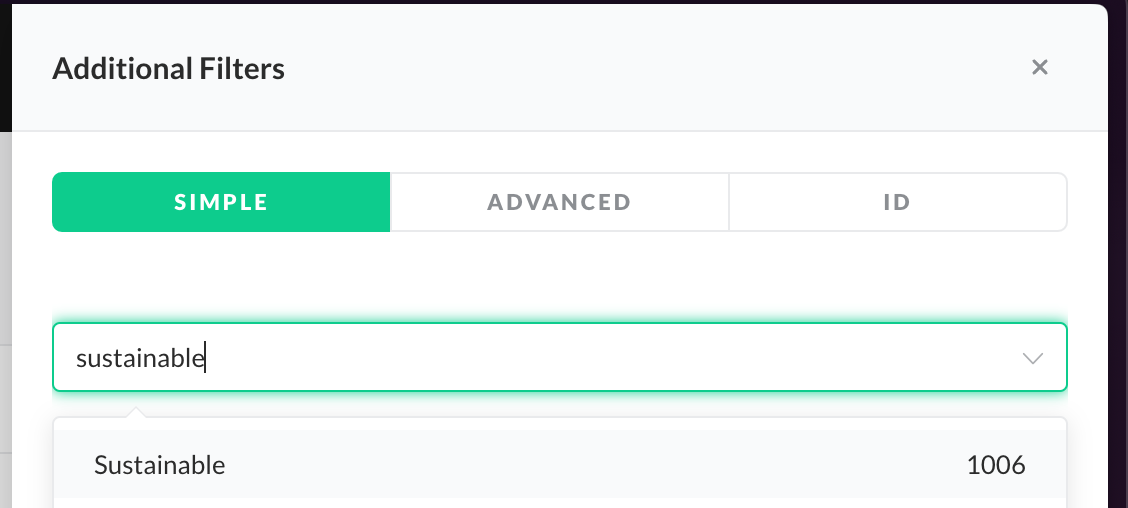Place cursor in the typed 'sustainable' text
This screenshot has height=508, width=1128.
pos(140,358)
